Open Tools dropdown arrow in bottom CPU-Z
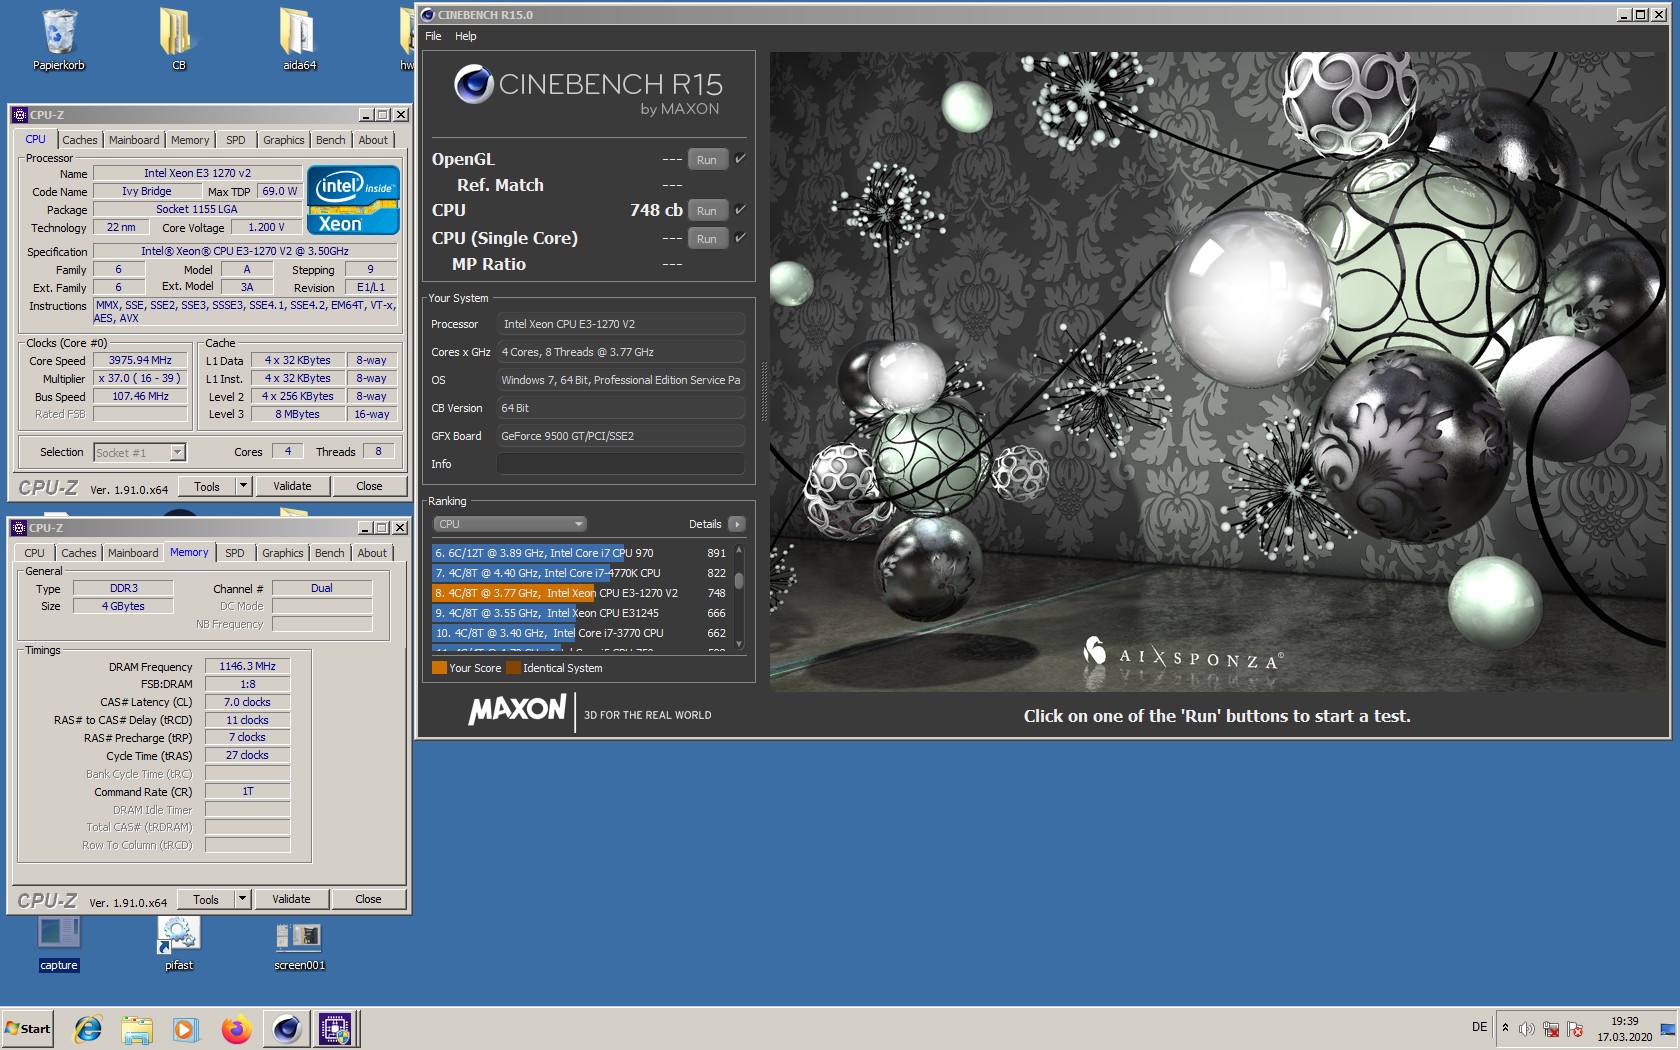The height and width of the screenshot is (1050, 1680). pyautogui.click(x=241, y=899)
